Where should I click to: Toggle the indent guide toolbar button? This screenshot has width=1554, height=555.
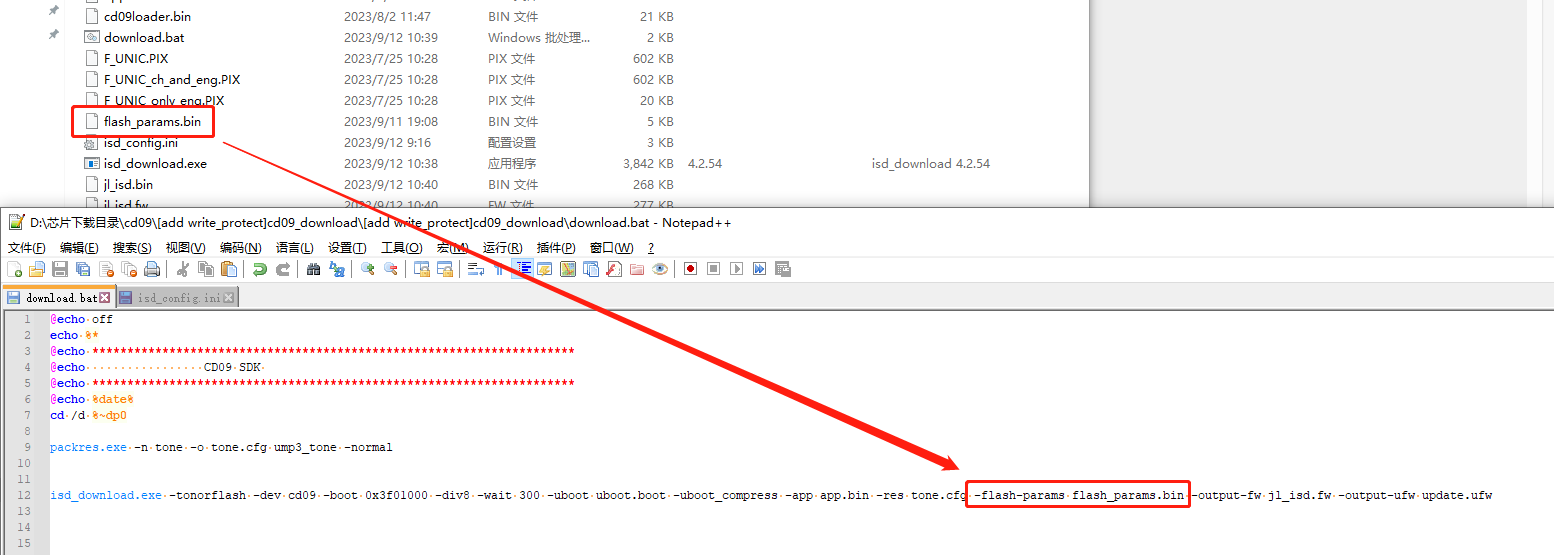(522, 269)
